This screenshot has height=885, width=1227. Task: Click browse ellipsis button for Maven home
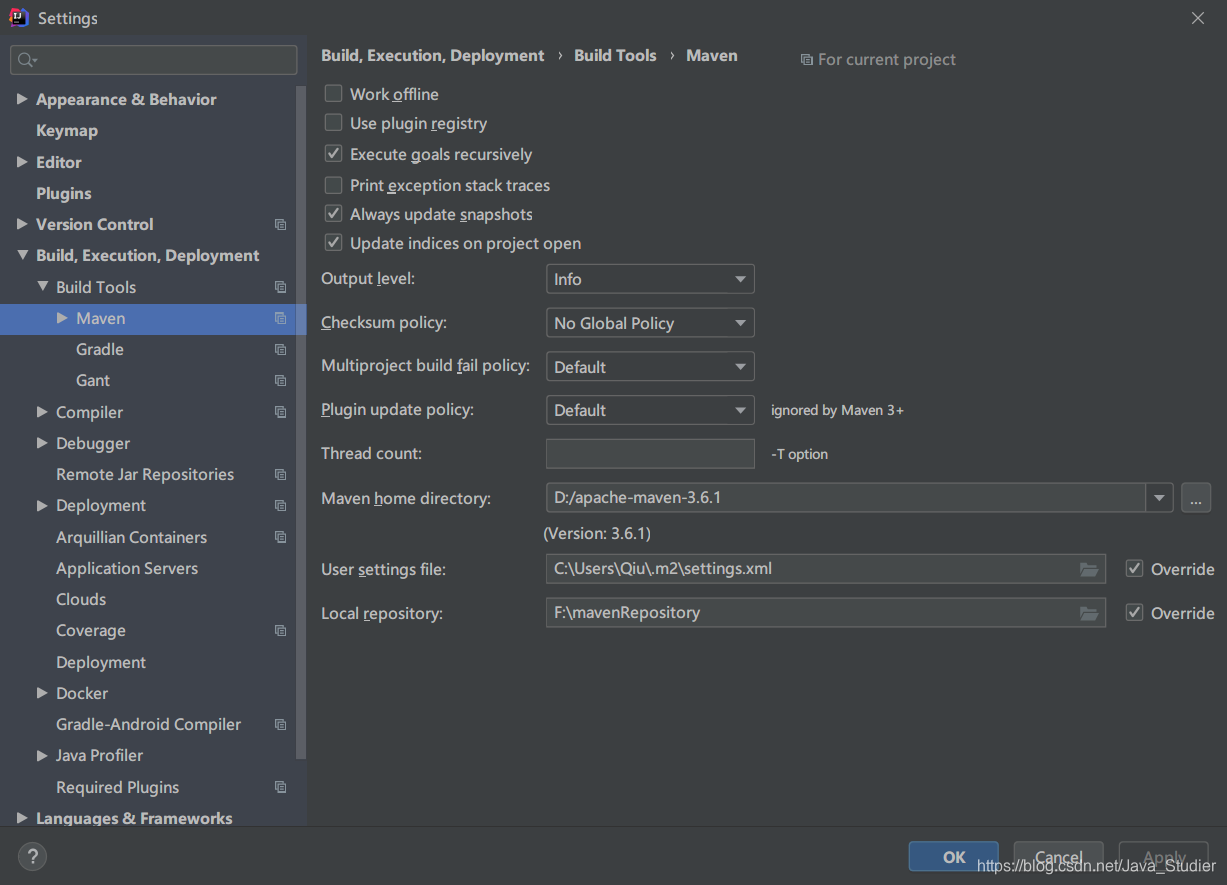tap(1196, 497)
